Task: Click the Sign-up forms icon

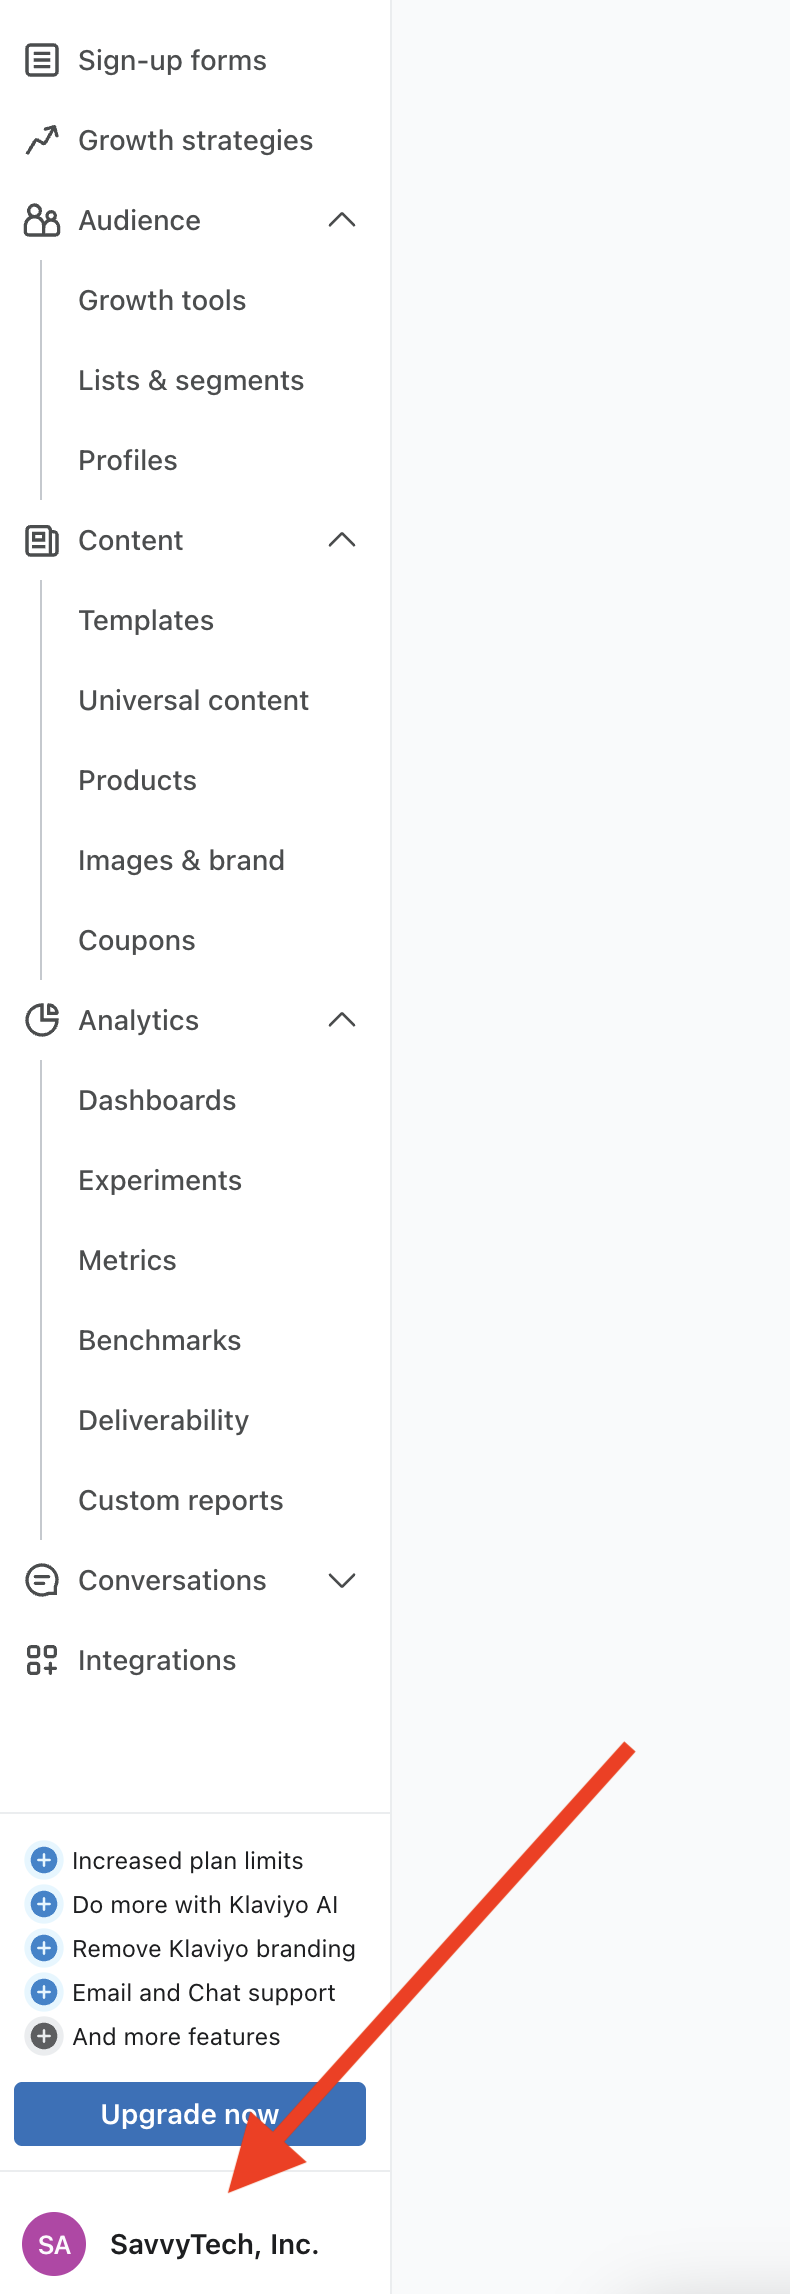Action: click(41, 60)
